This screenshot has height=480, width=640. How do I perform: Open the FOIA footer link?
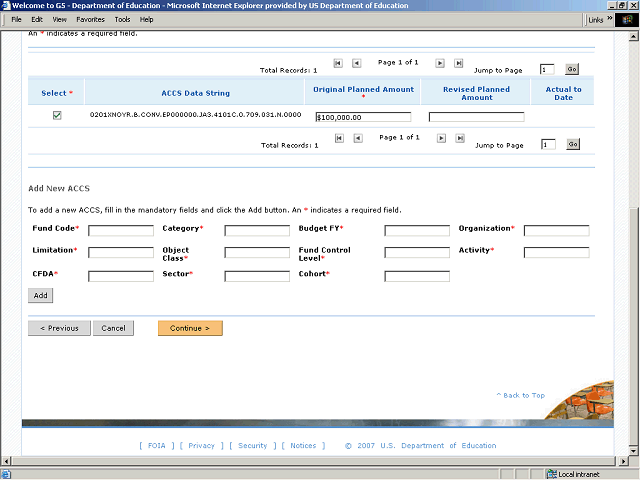157,445
